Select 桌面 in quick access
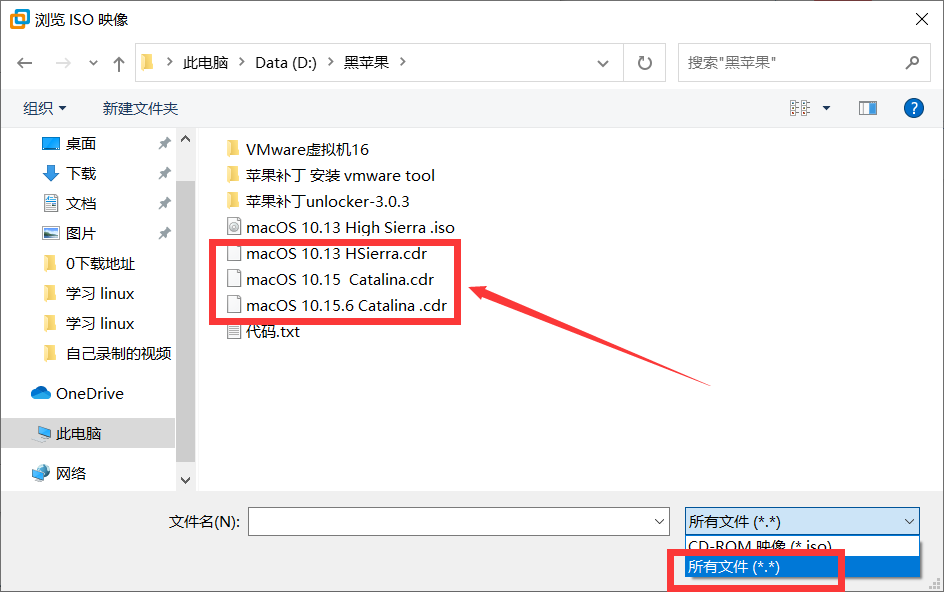The image size is (944, 592). click(81, 143)
